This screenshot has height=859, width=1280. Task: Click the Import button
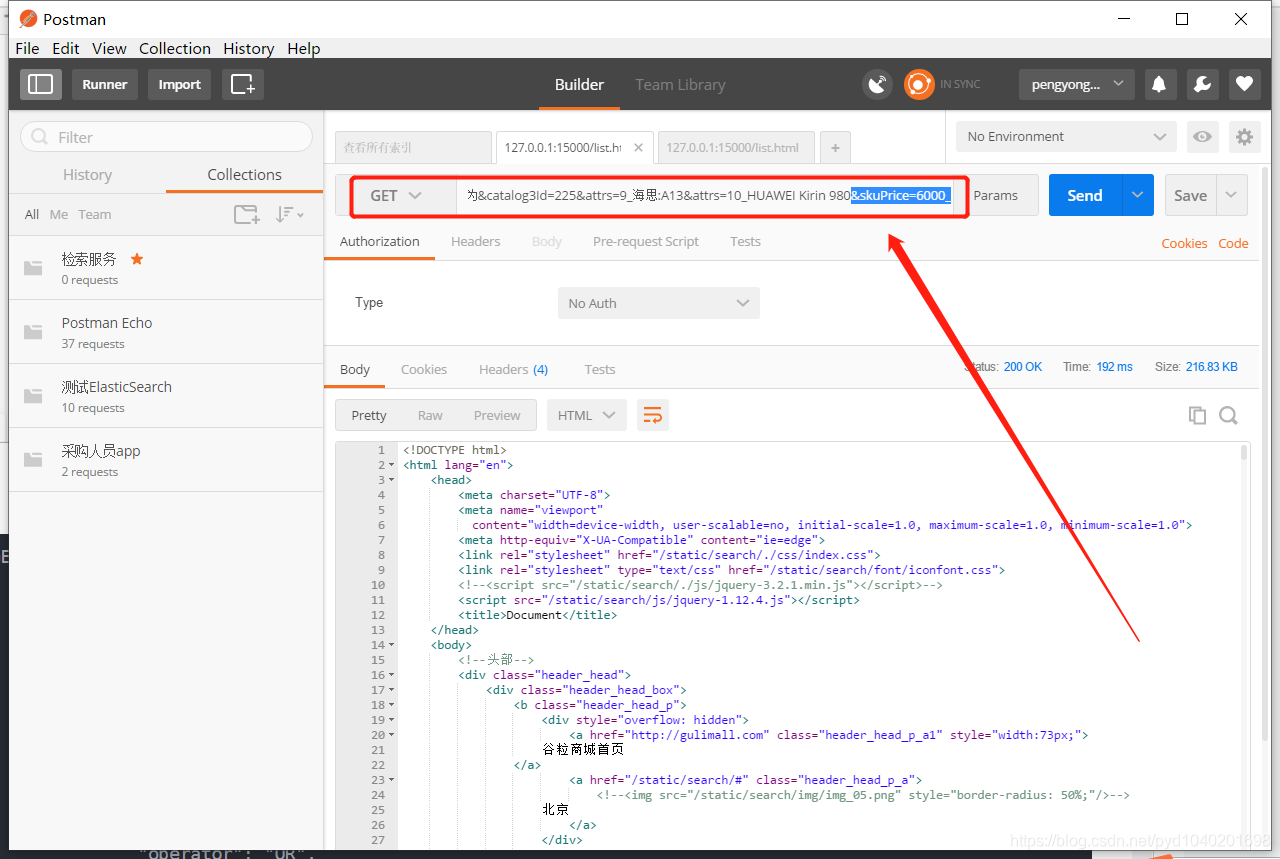click(x=180, y=85)
